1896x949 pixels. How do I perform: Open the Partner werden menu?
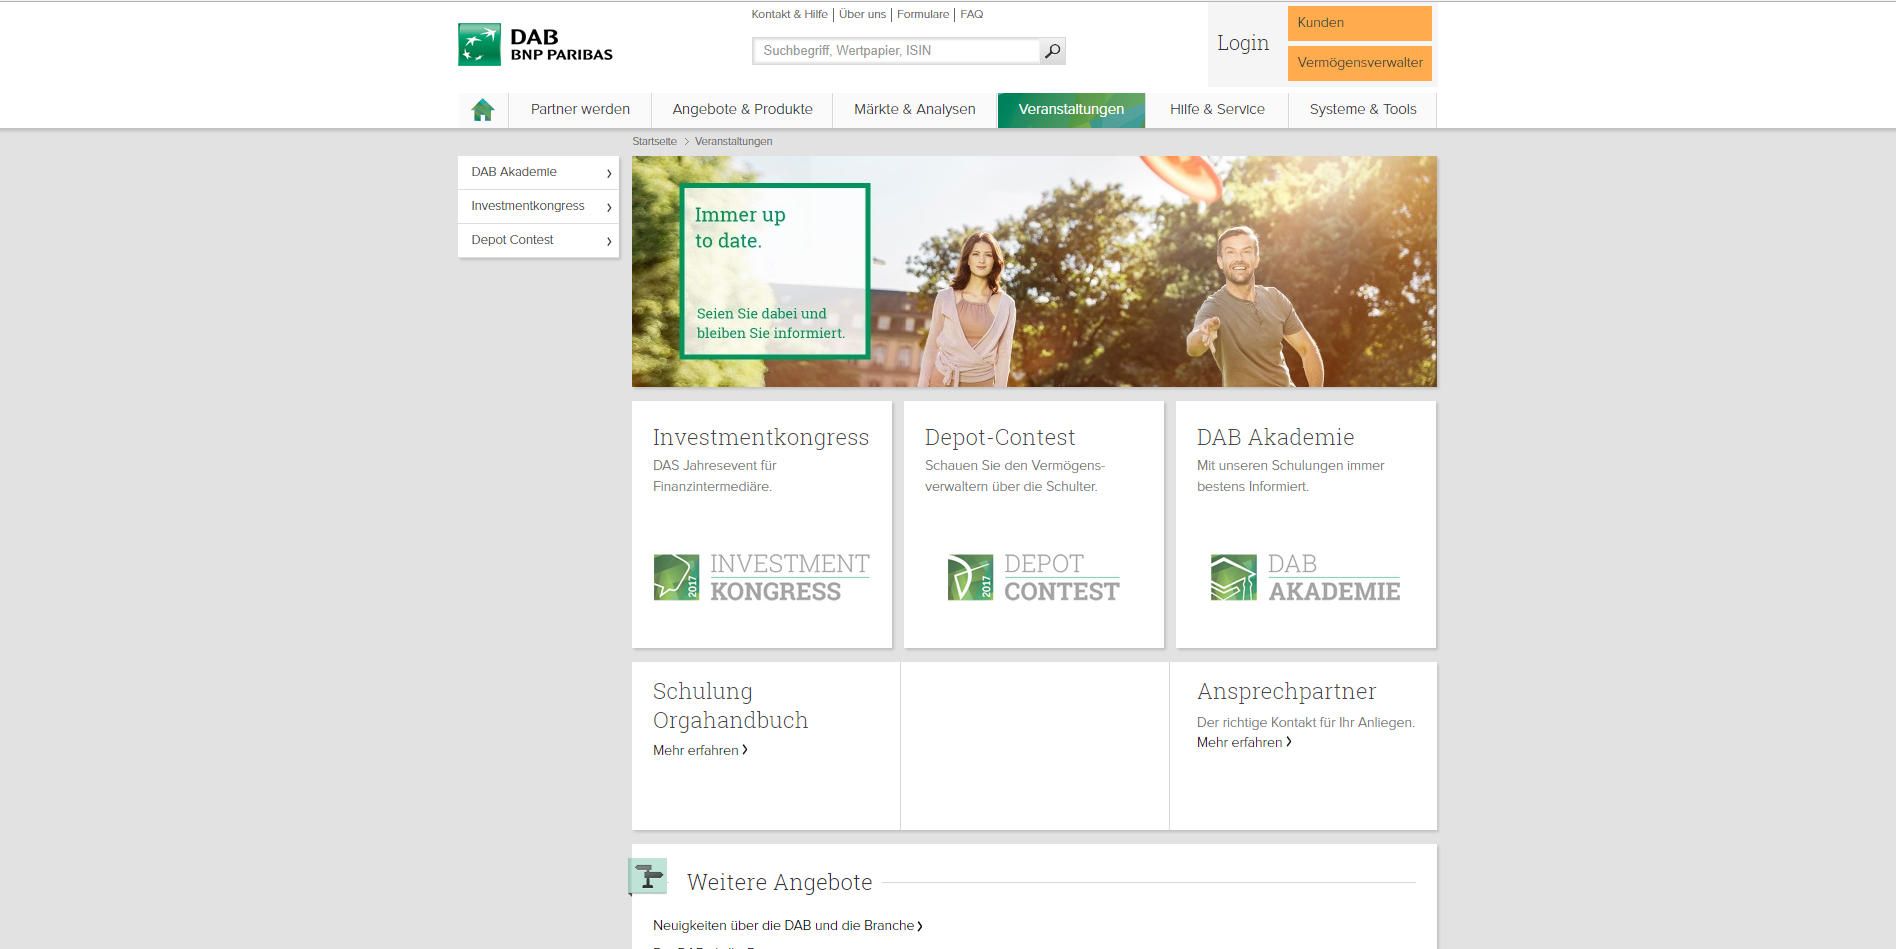[x=580, y=110]
